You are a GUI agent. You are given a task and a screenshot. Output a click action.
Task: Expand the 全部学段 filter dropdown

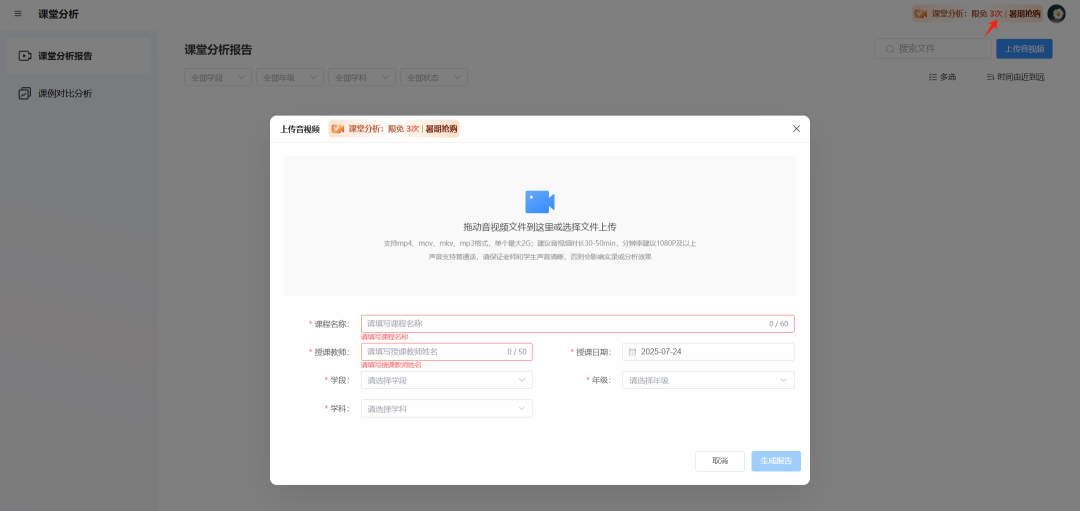pyautogui.click(x=218, y=77)
